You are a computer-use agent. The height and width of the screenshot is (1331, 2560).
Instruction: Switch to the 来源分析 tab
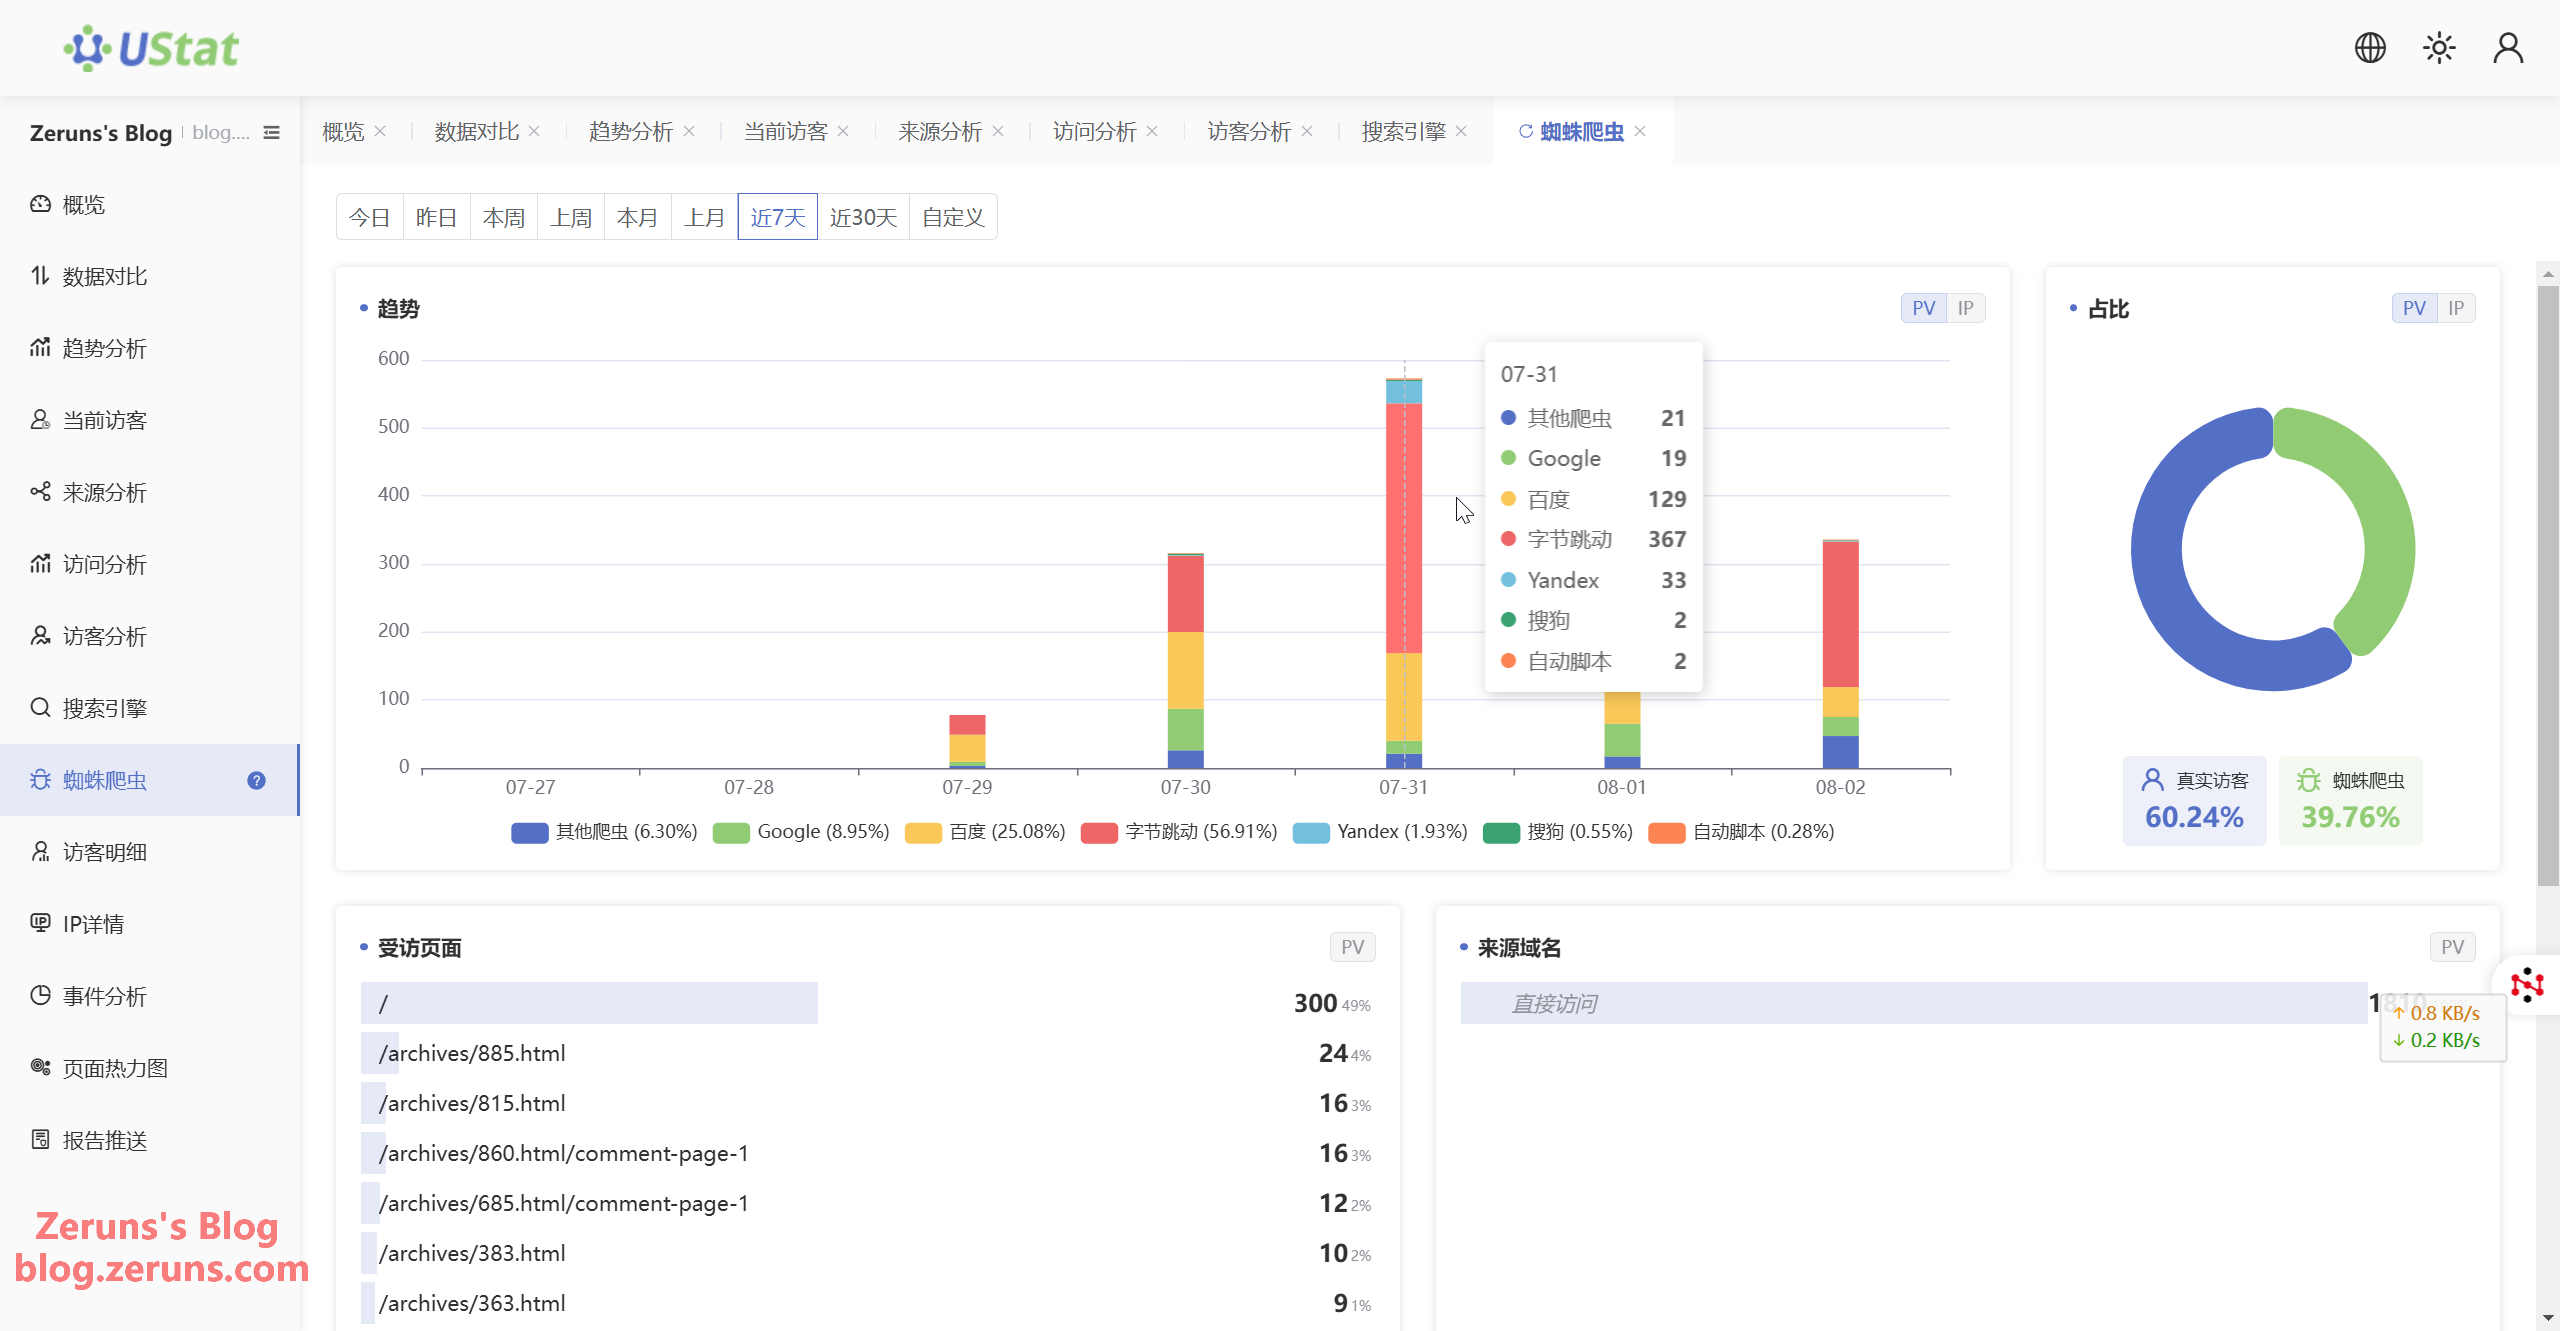(939, 131)
